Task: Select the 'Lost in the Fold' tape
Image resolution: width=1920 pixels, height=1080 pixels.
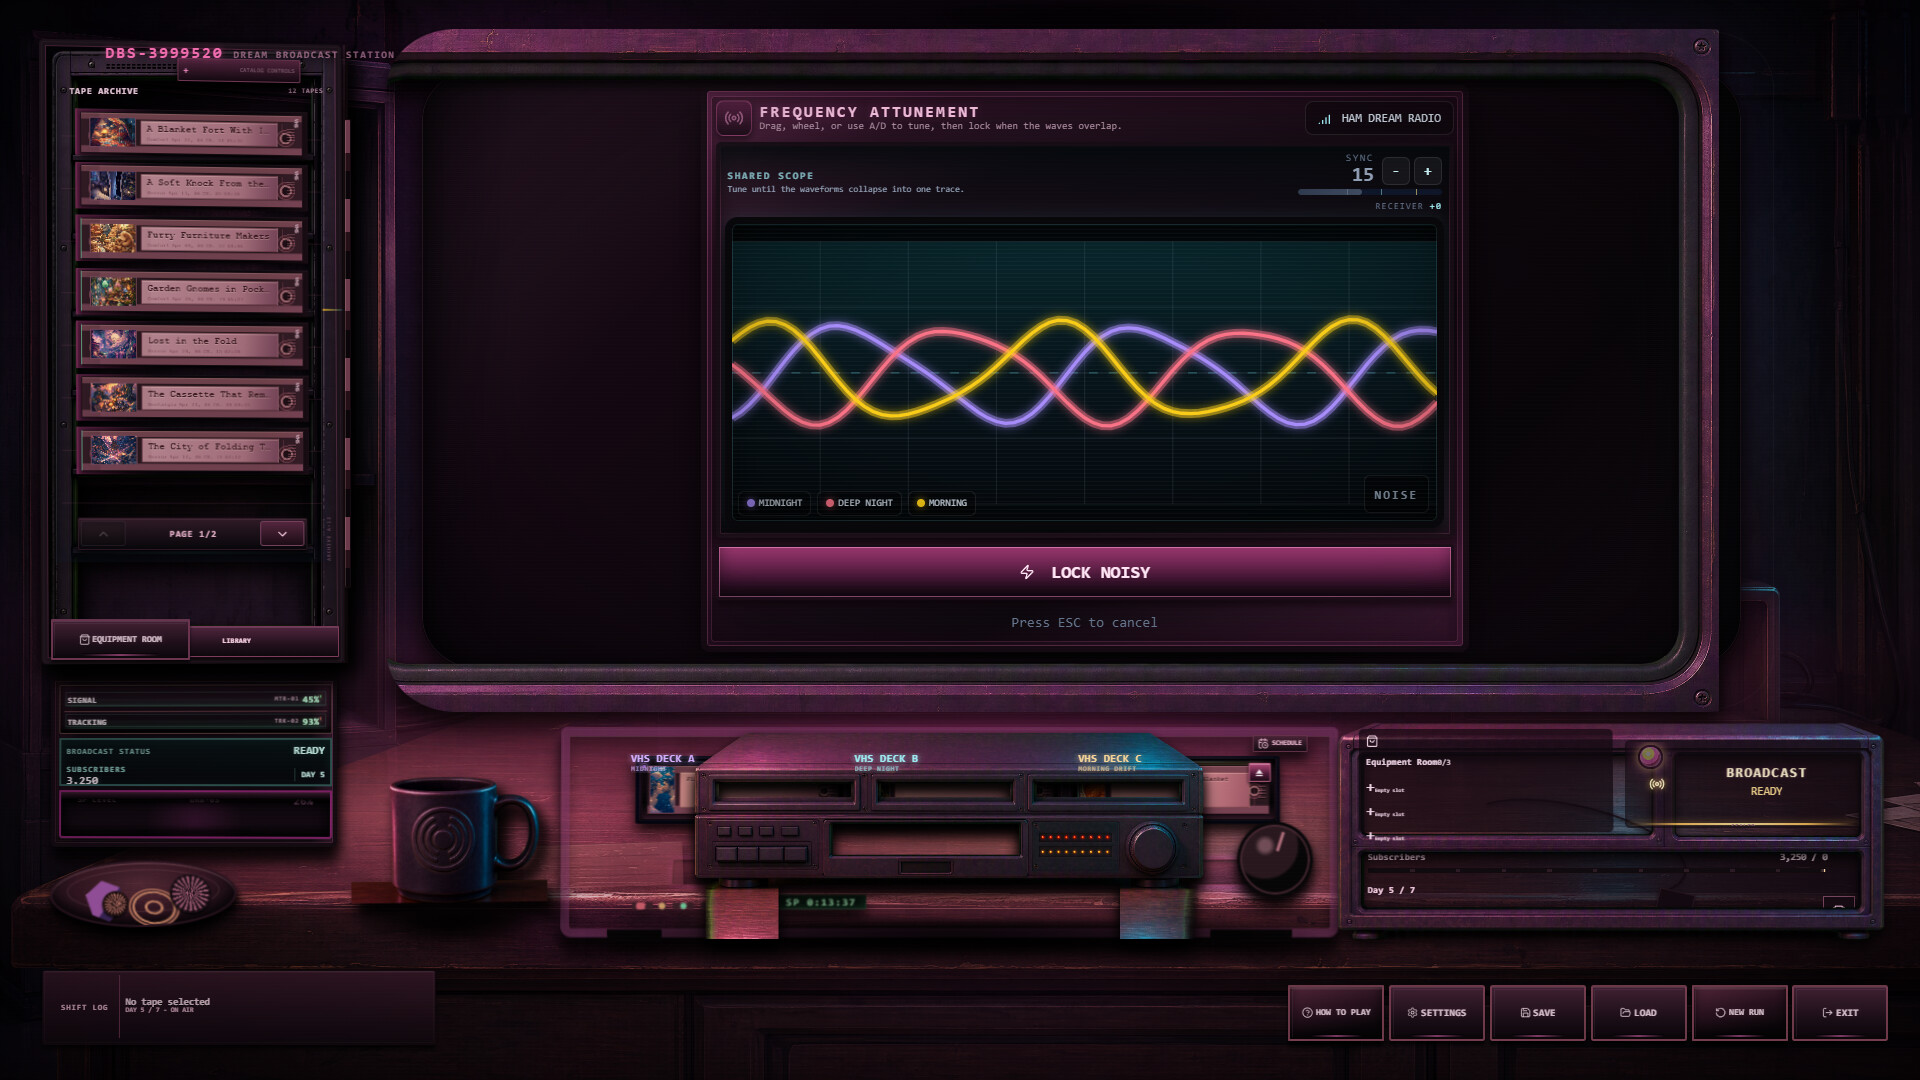Action: point(190,344)
